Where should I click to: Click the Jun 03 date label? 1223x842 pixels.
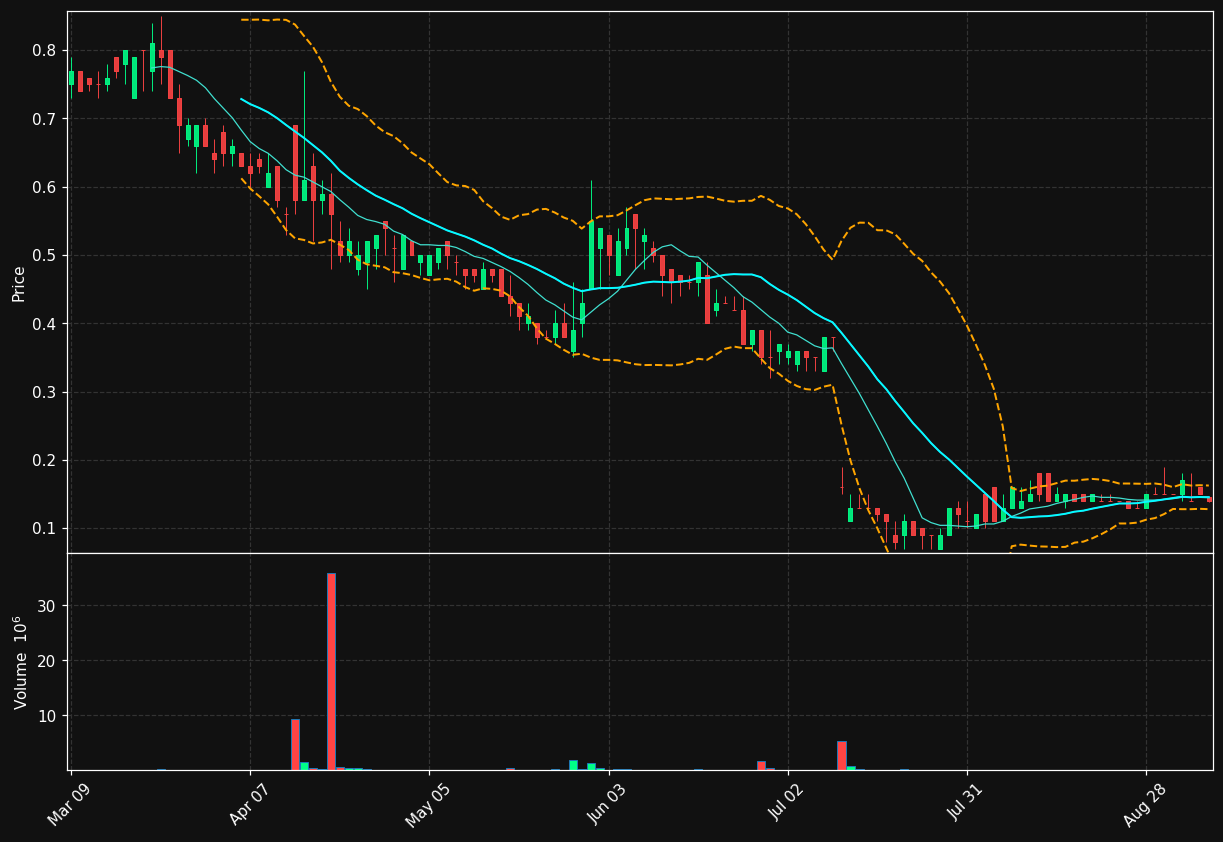[607, 803]
